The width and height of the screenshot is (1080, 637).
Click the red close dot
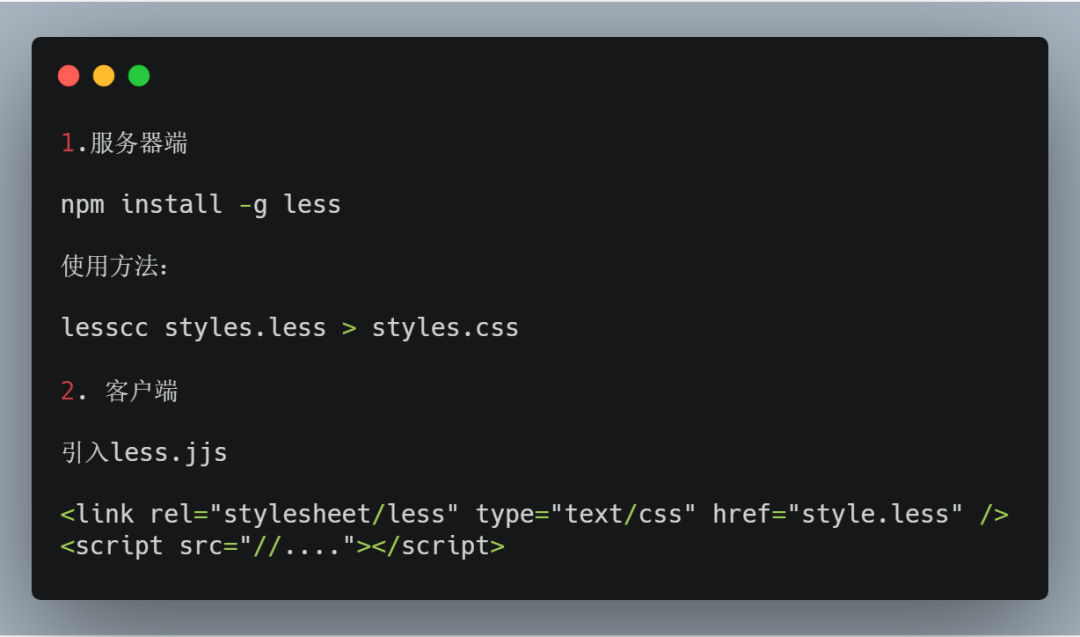[x=68, y=76]
